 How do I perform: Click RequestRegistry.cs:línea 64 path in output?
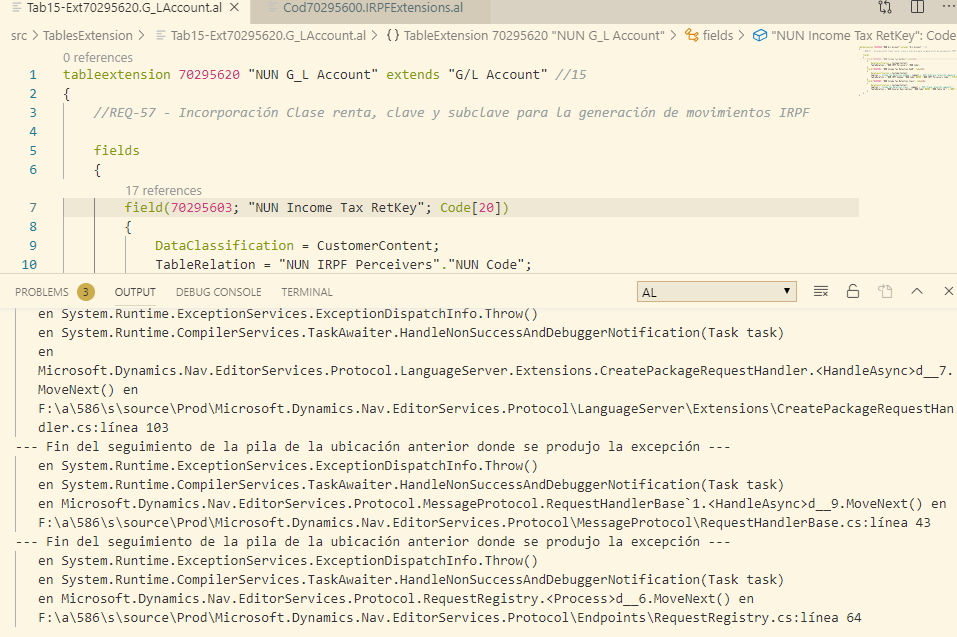click(450, 617)
